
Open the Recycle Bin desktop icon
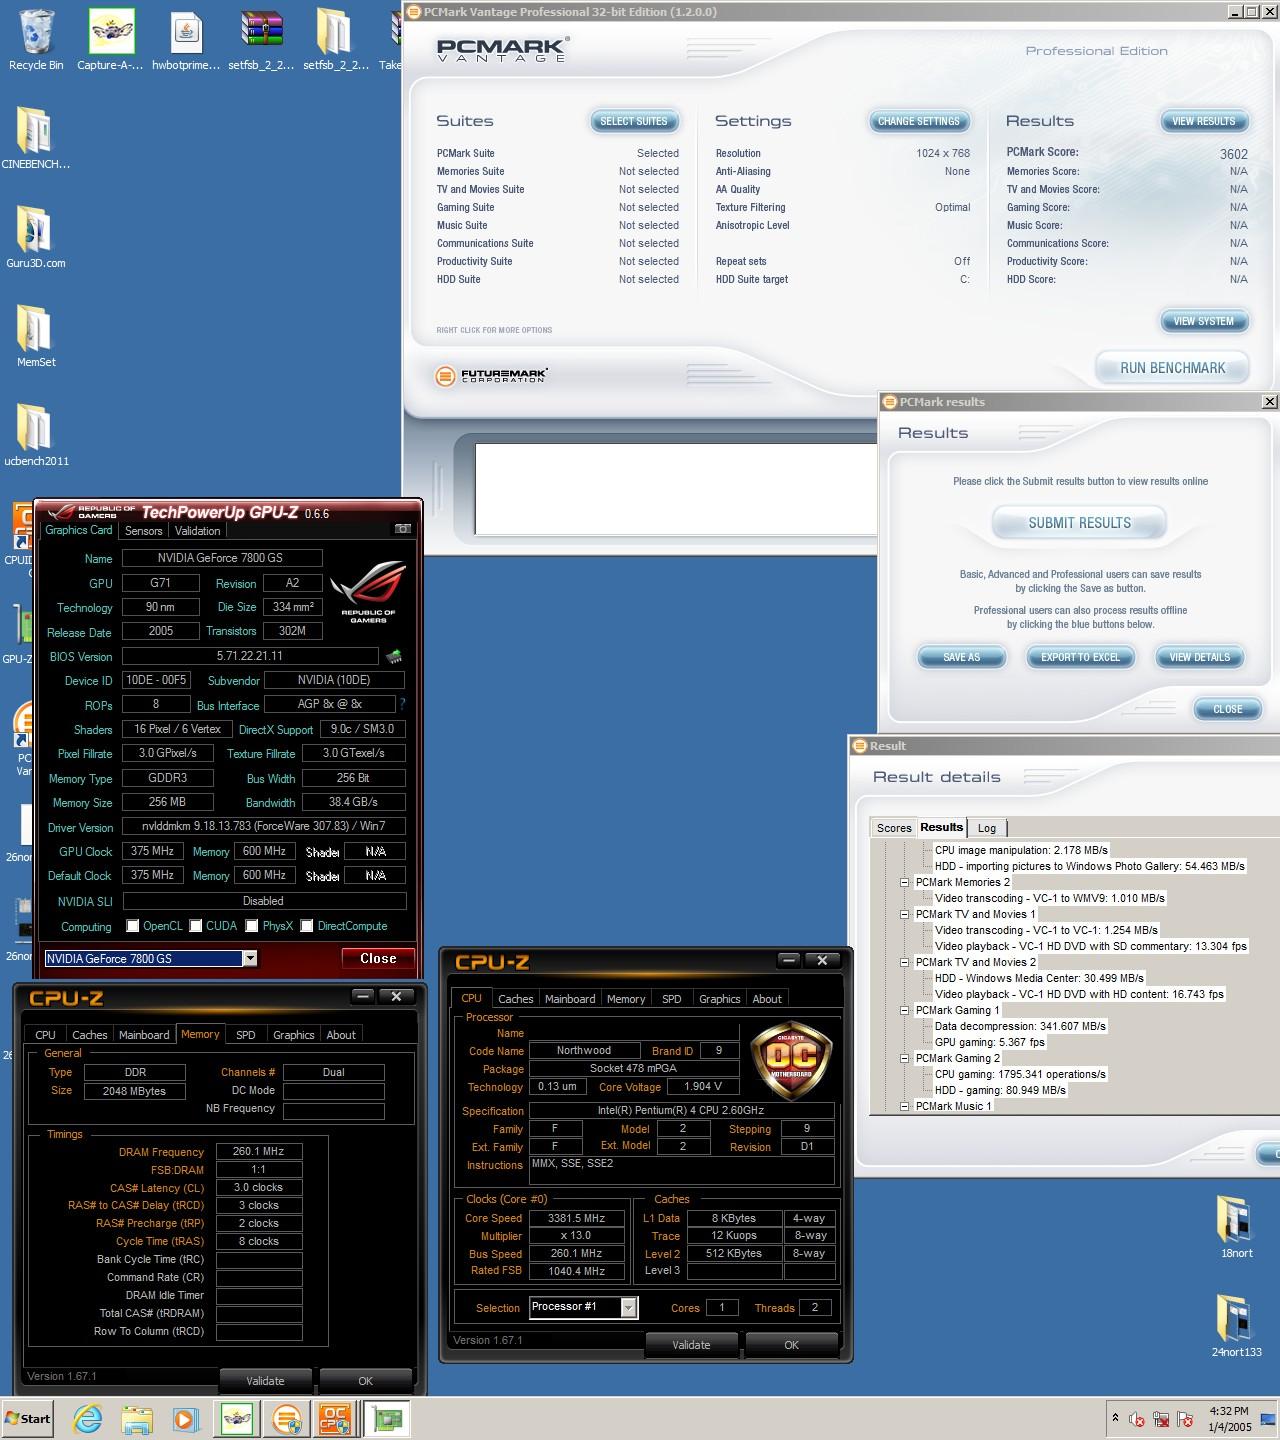coord(36,40)
